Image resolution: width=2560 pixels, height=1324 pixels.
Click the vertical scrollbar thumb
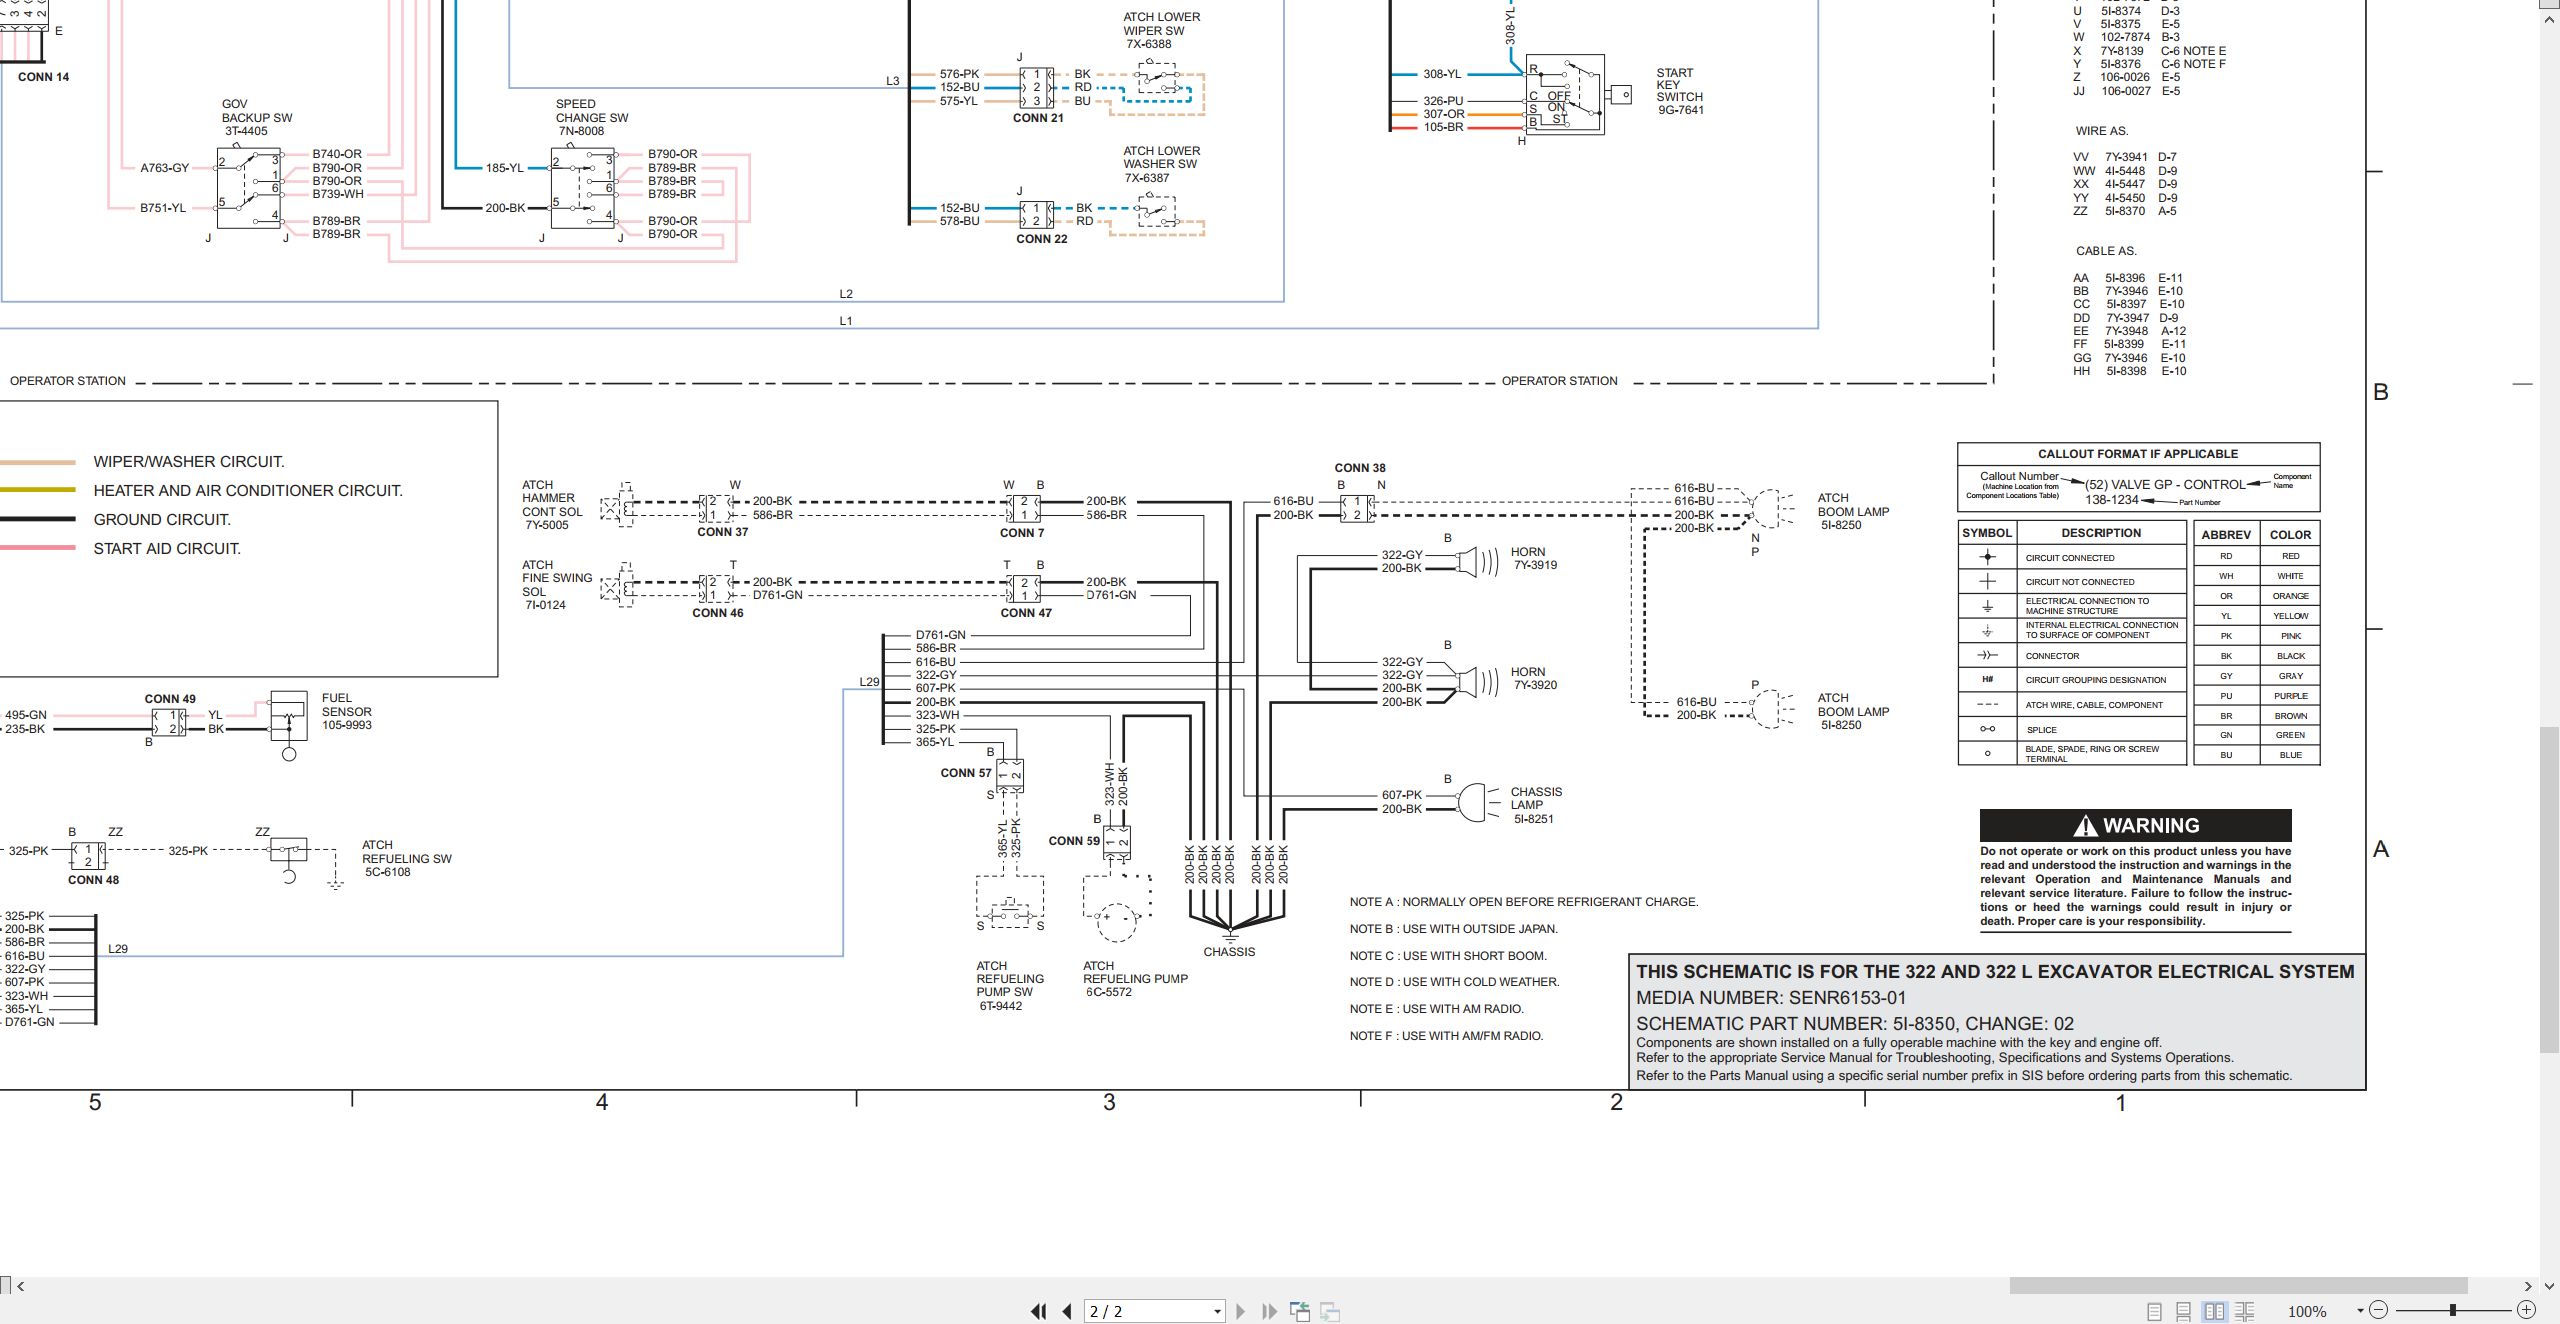tap(2550, 890)
